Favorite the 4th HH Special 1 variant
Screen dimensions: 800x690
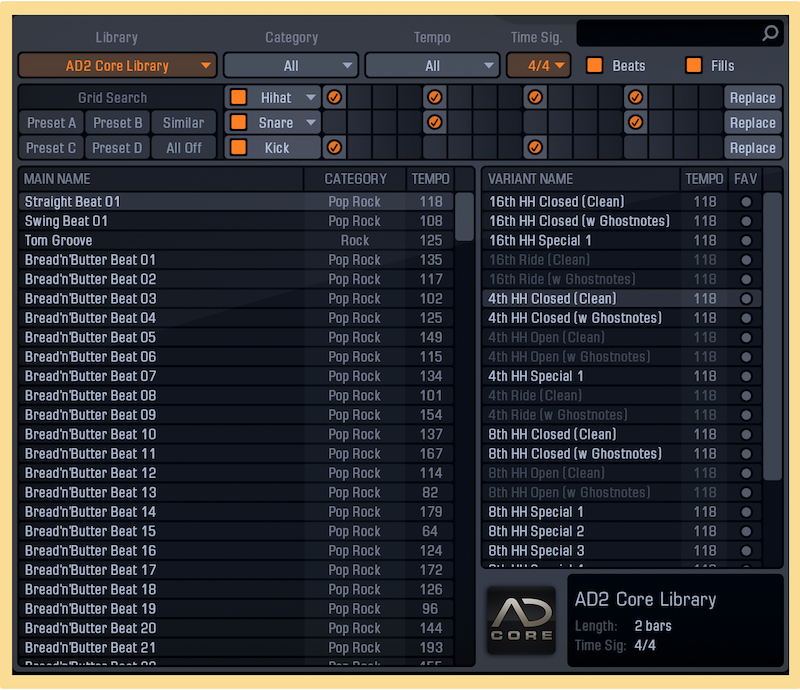[x=746, y=376]
